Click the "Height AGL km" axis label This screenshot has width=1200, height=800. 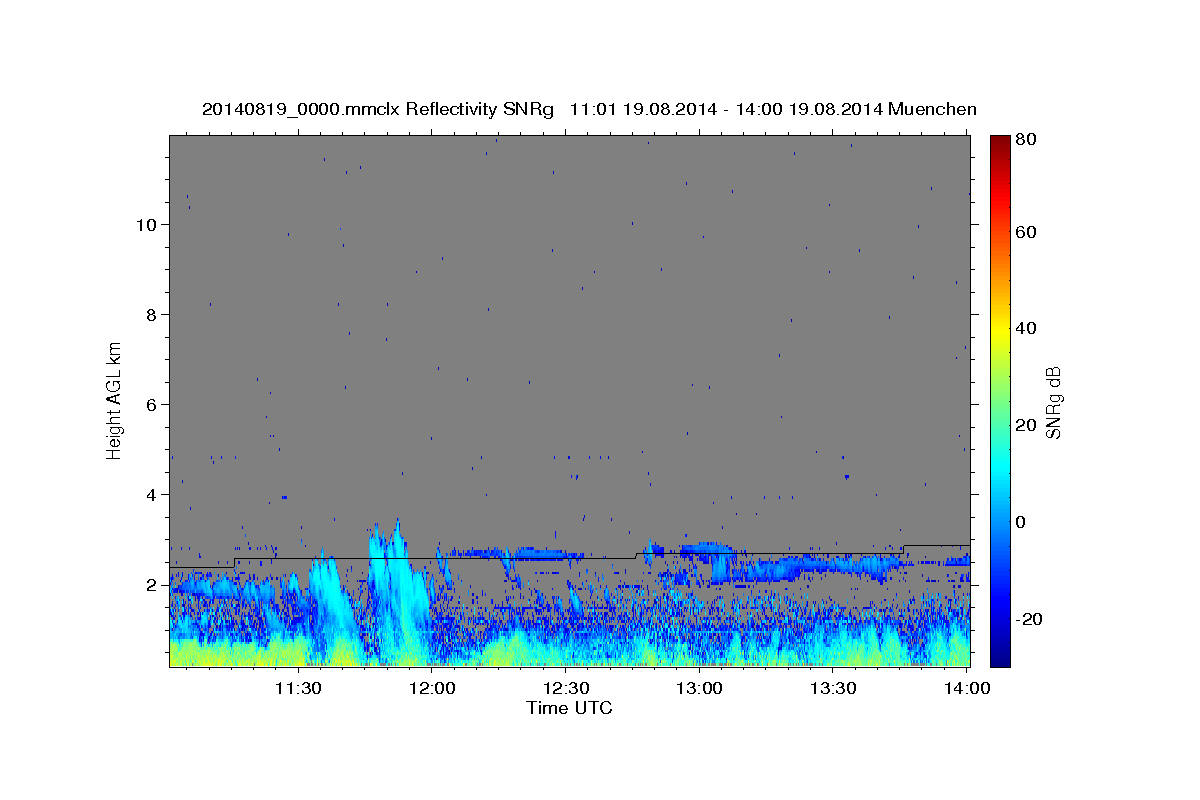click(115, 400)
